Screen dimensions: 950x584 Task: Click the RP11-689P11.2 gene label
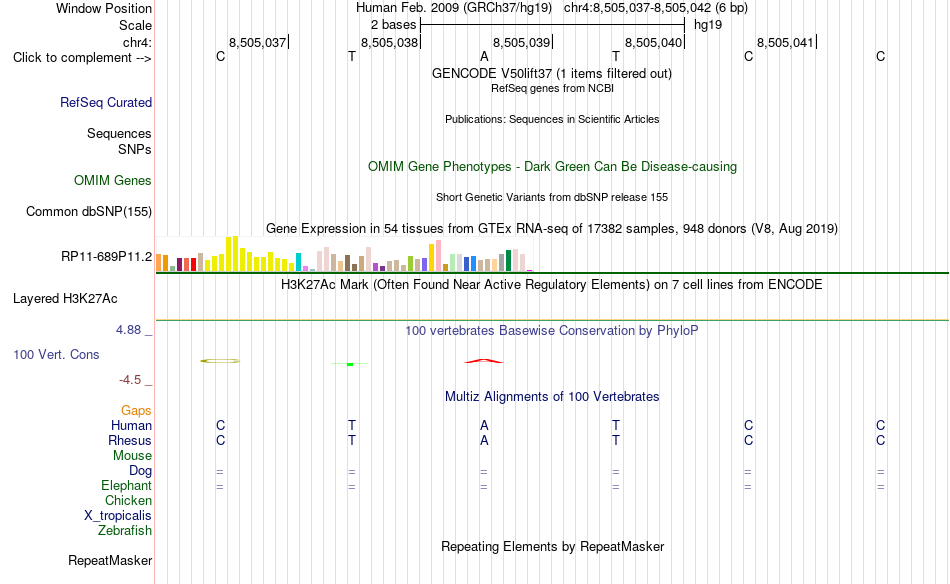pos(107,256)
